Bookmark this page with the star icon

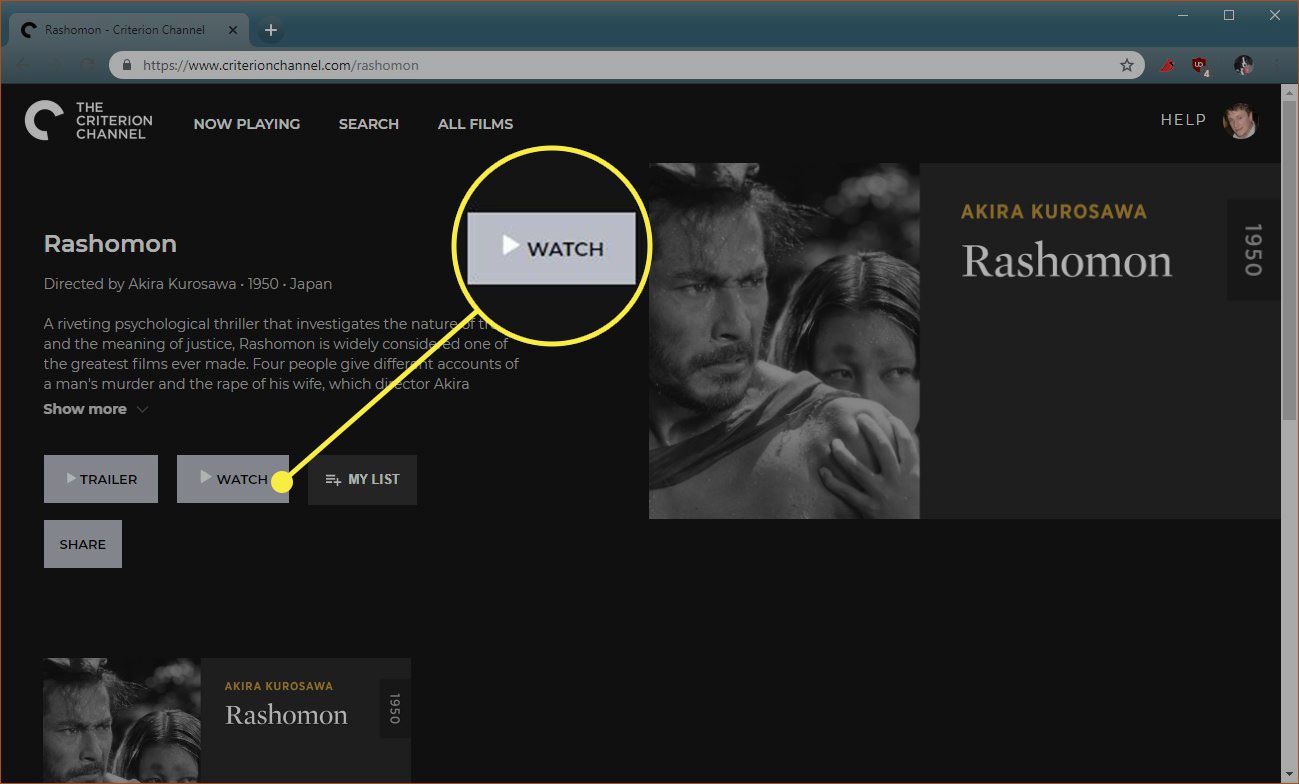coord(1127,65)
